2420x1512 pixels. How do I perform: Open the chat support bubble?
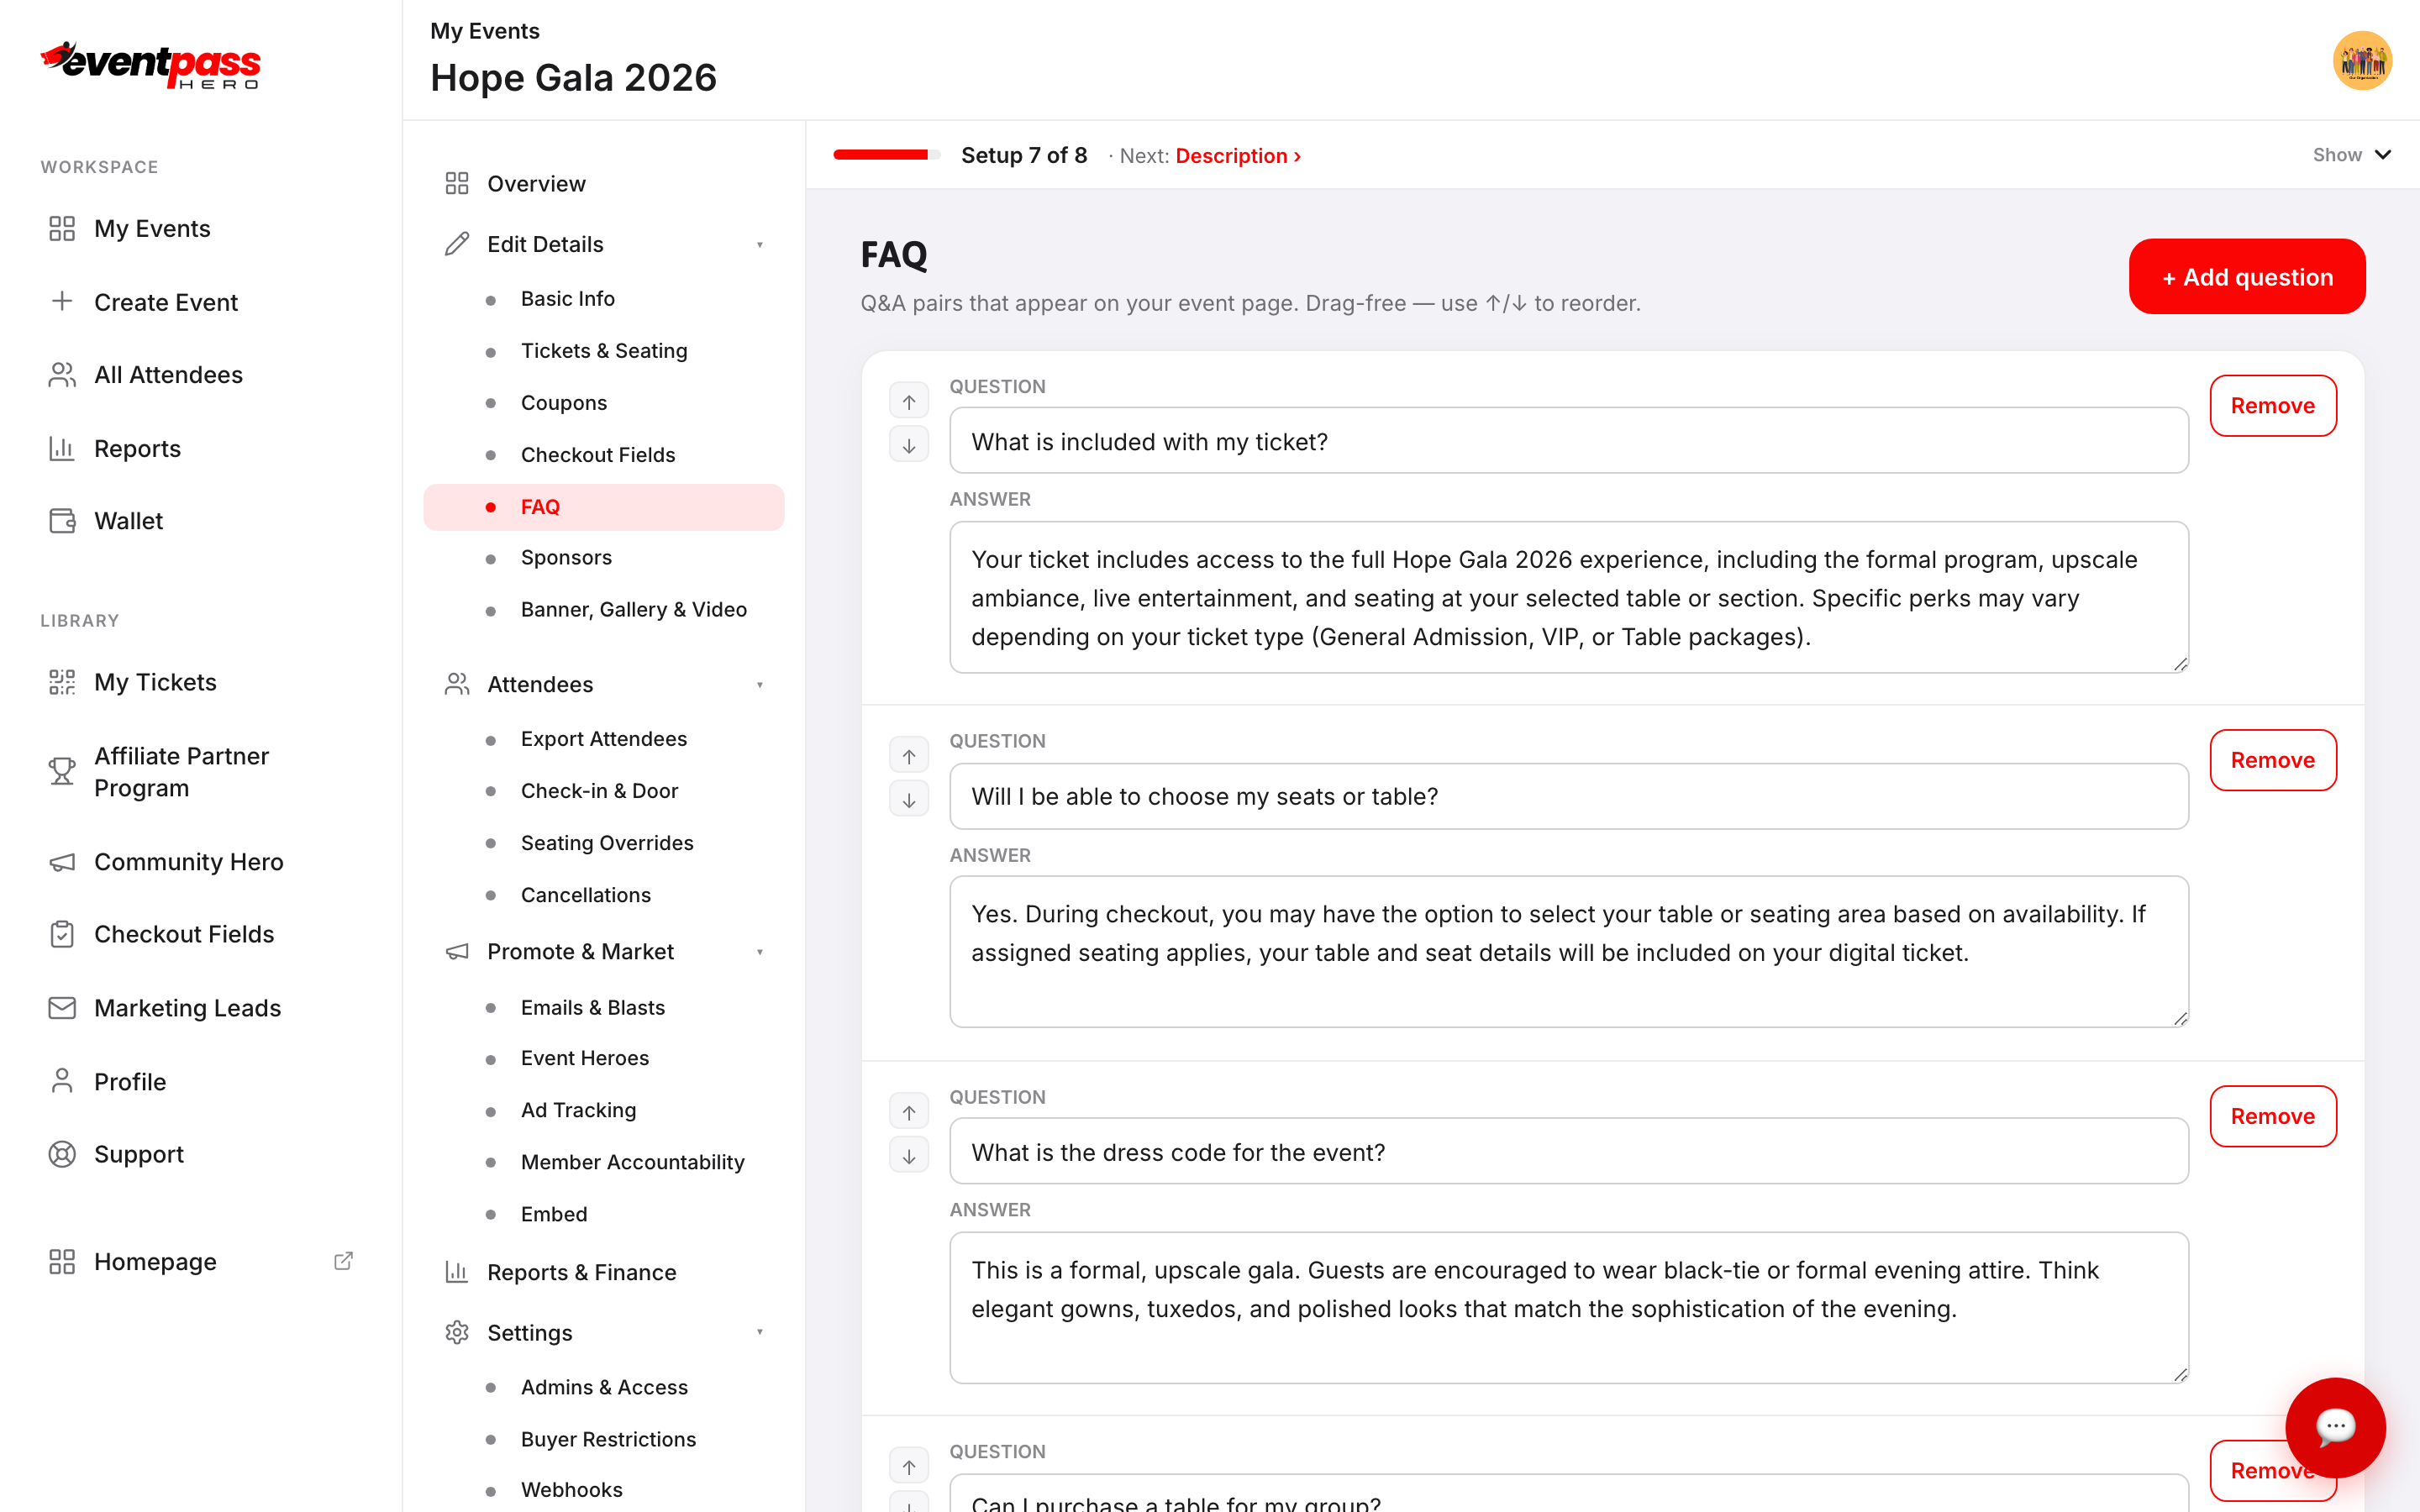[2335, 1426]
